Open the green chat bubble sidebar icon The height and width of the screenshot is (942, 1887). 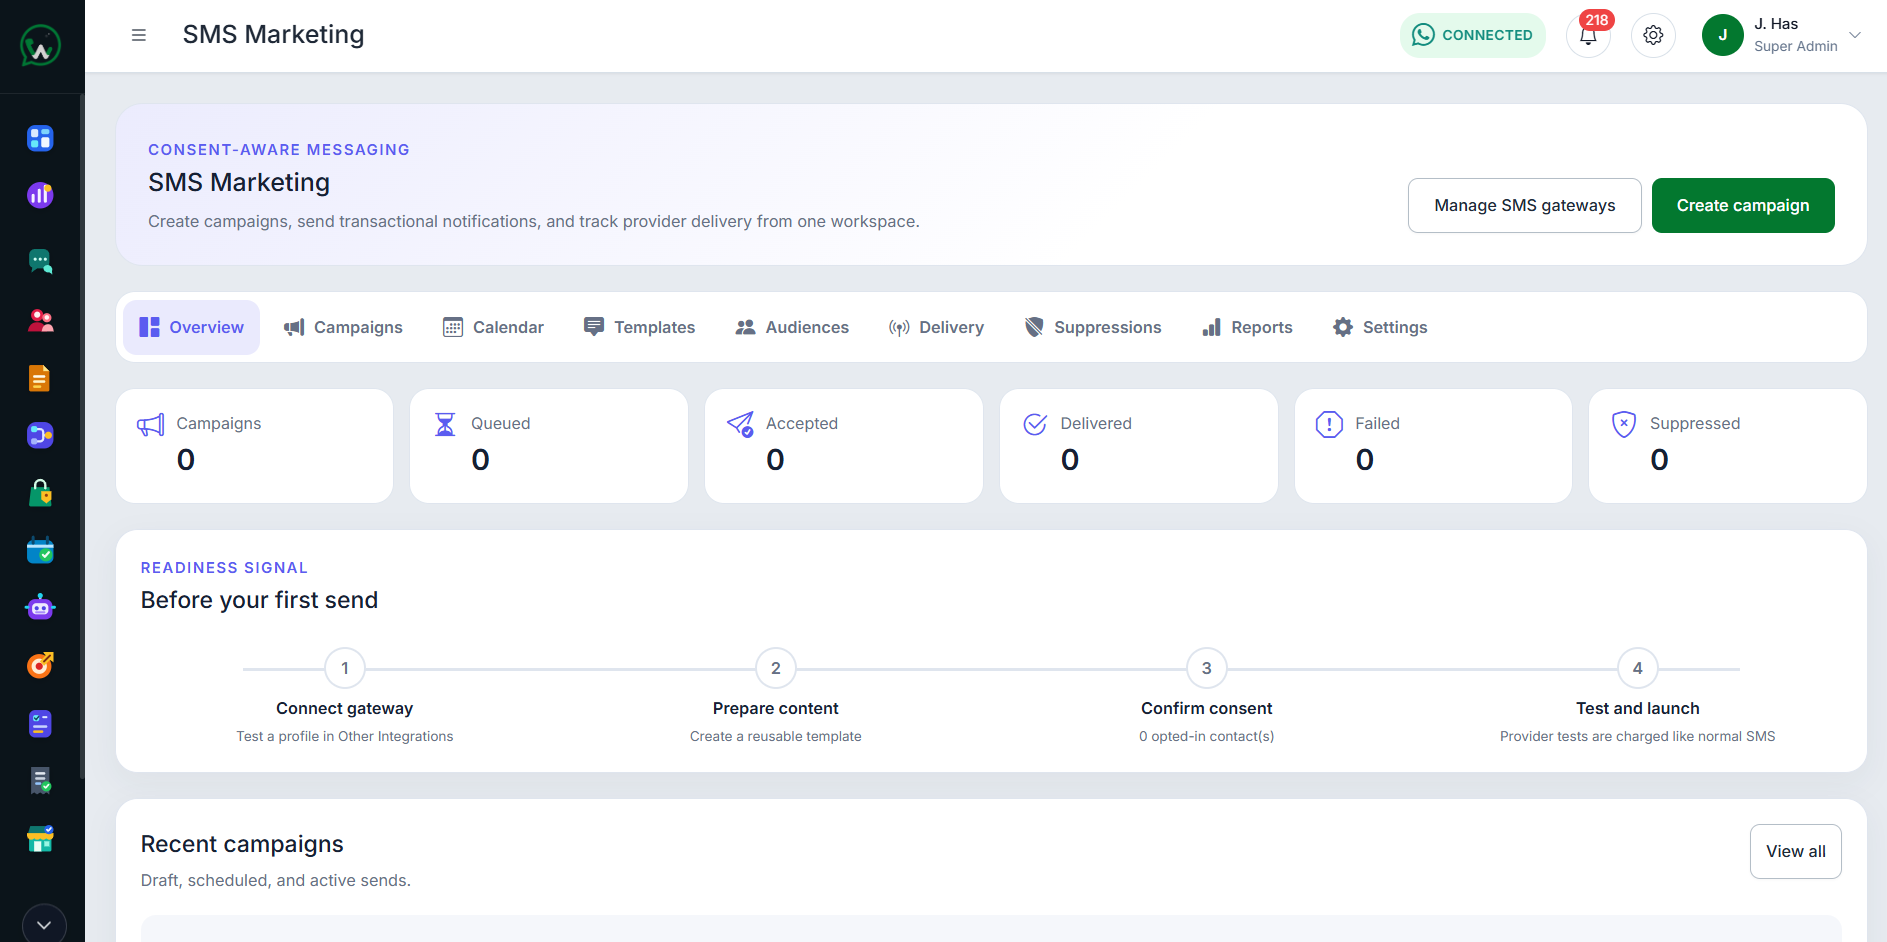click(40, 262)
